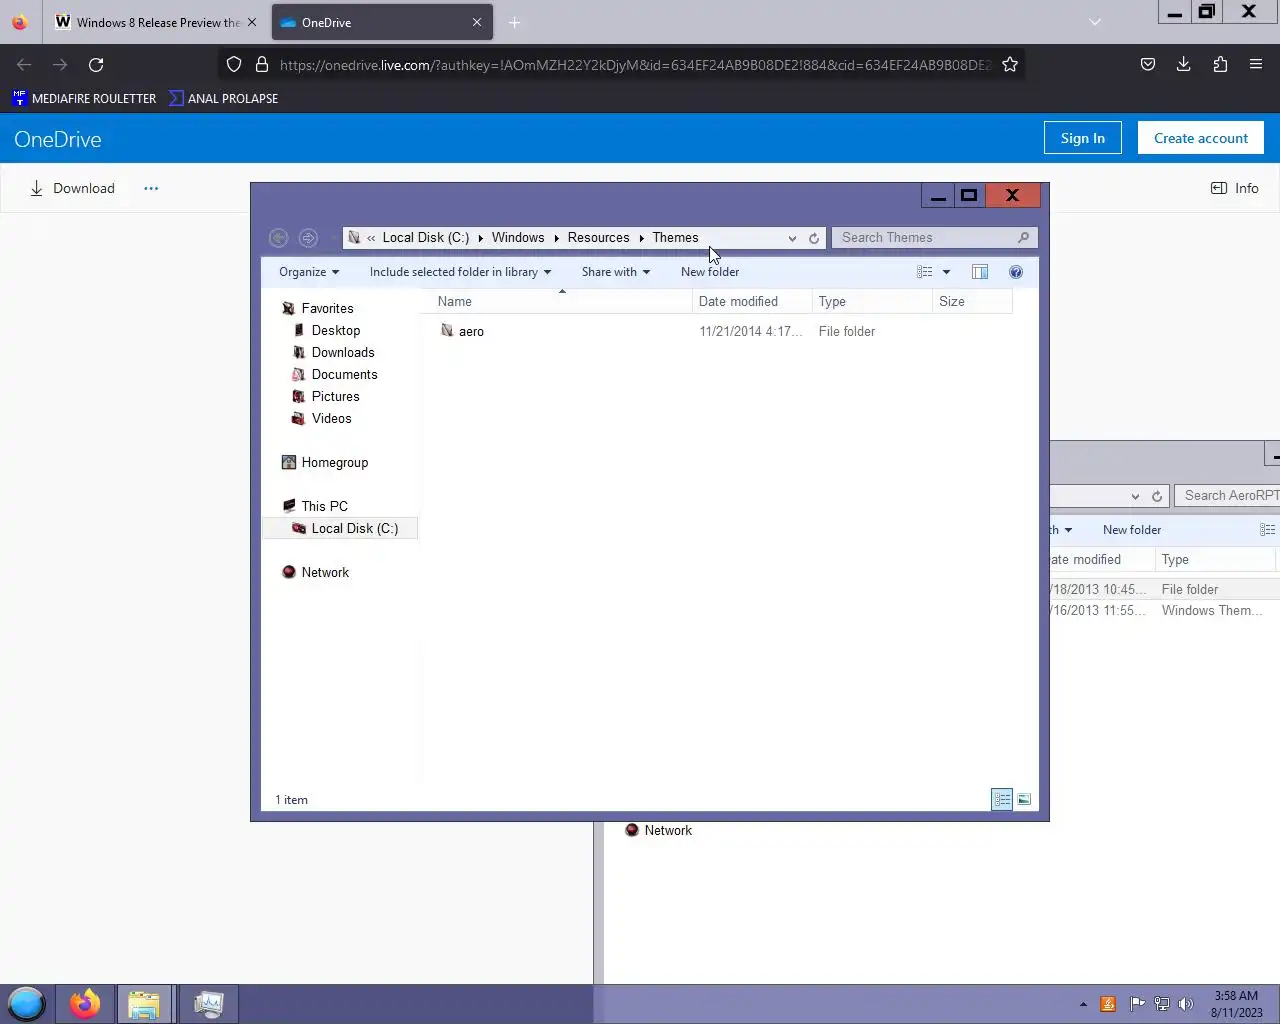Viewport: 1280px width, 1024px height.
Task: Click the Download button on OneDrive
Action: click(72, 188)
